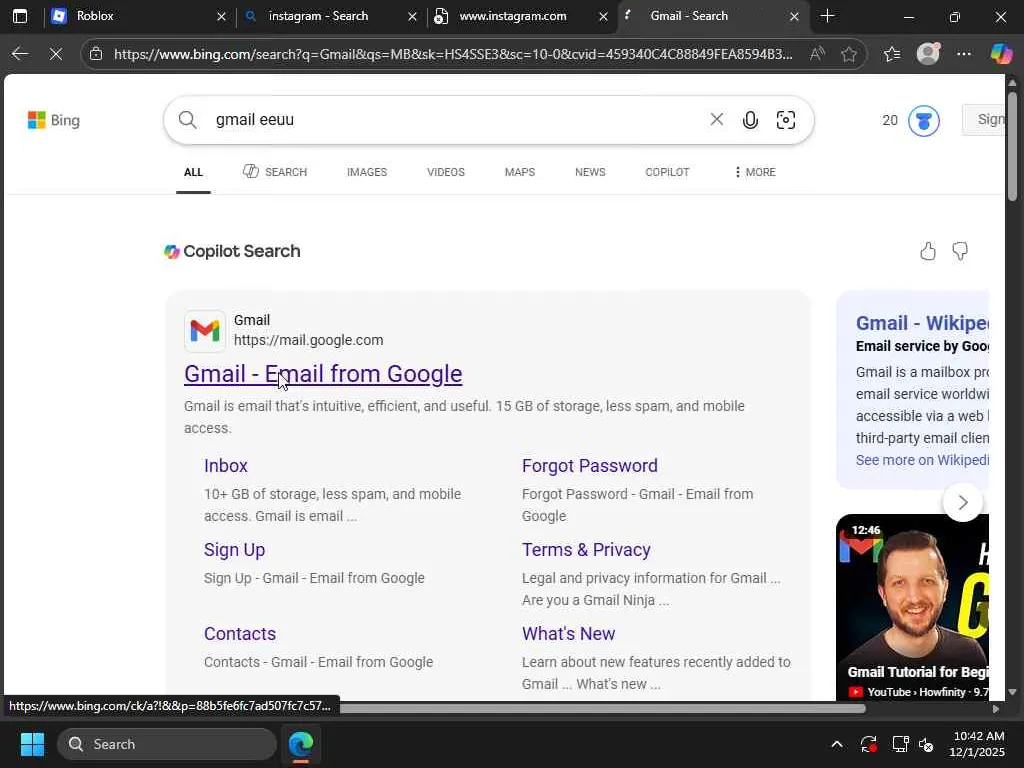Select the COPILOT tab

(667, 172)
